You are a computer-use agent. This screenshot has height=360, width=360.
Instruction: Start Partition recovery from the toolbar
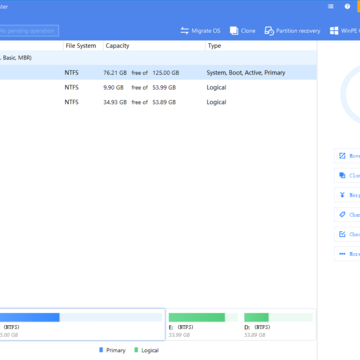pyautogui.click(x=292, y=31)
